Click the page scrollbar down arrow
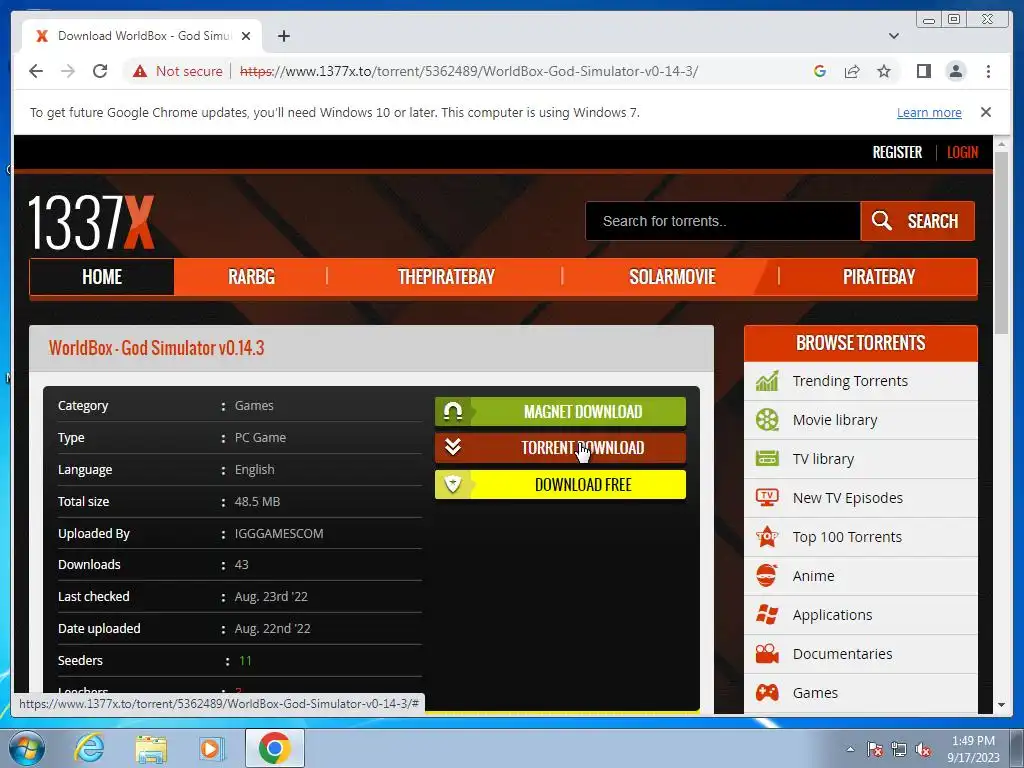The width and height of the screenshot is (1024, 768). pos(1001,705)
